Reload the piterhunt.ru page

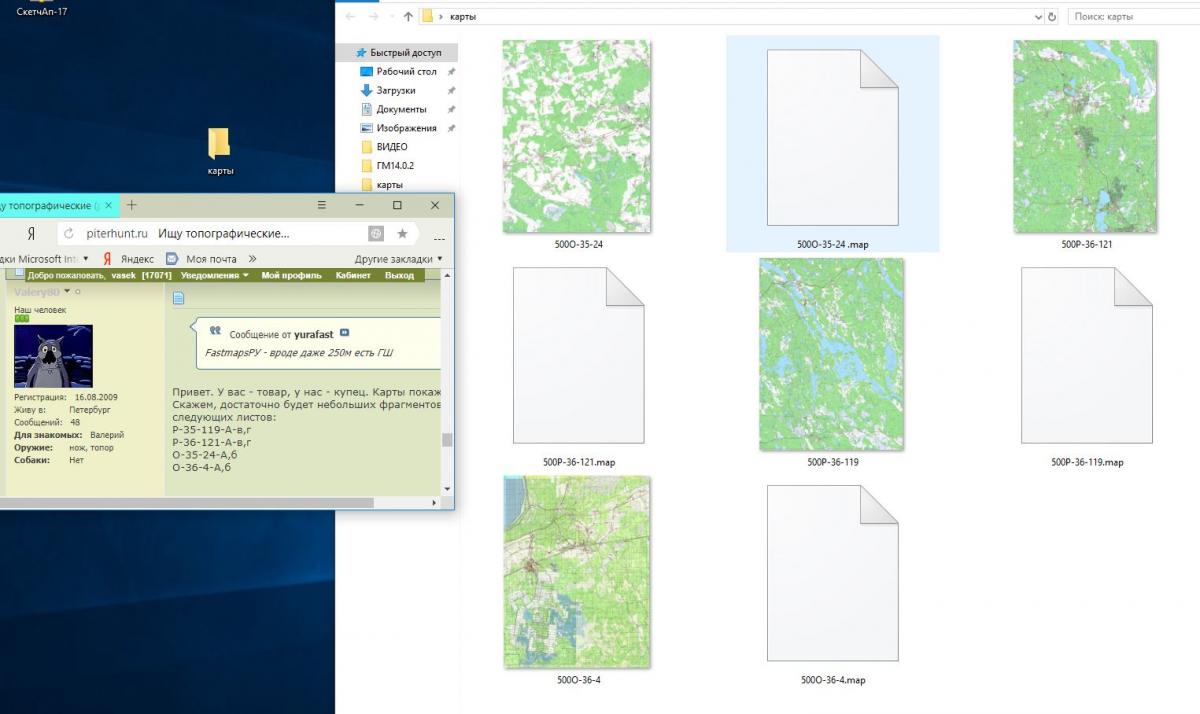(68, 233)
